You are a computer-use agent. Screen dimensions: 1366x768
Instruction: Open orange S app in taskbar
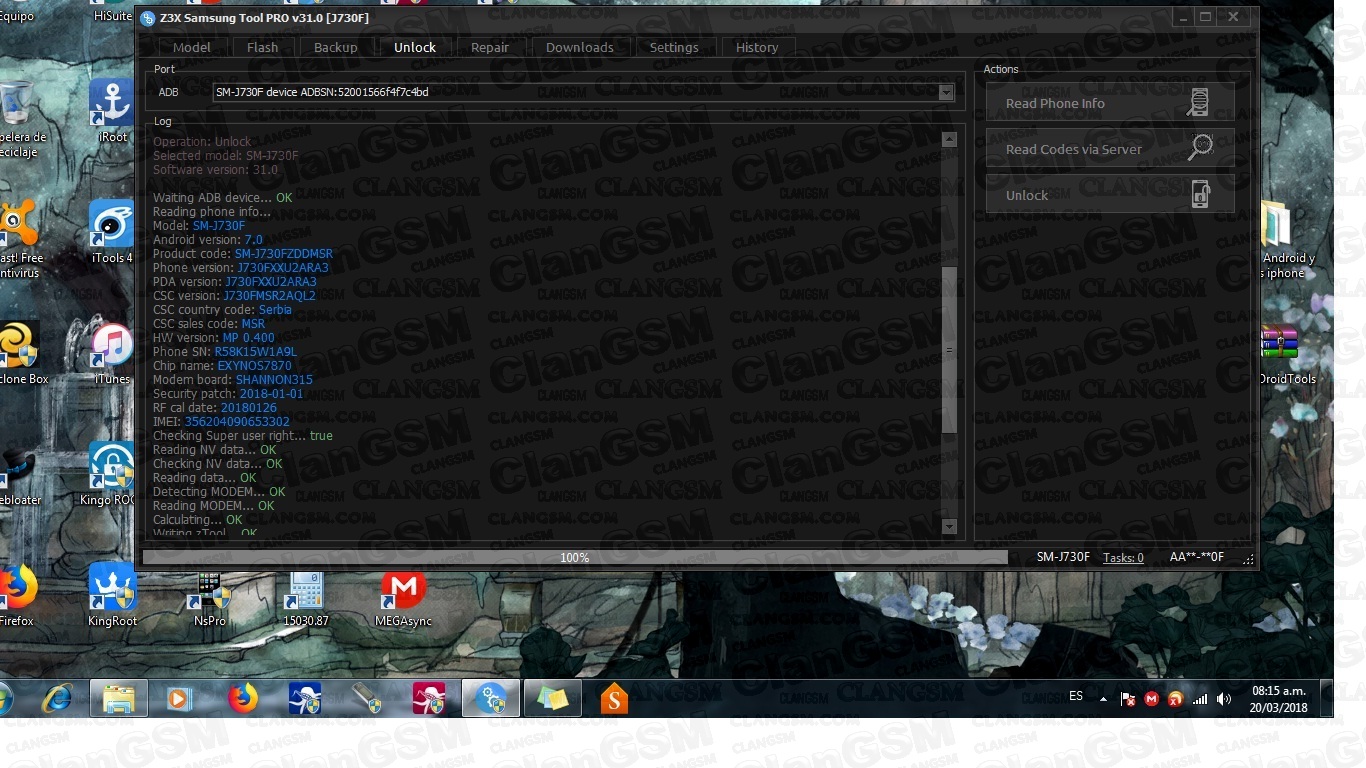(614, 698)
